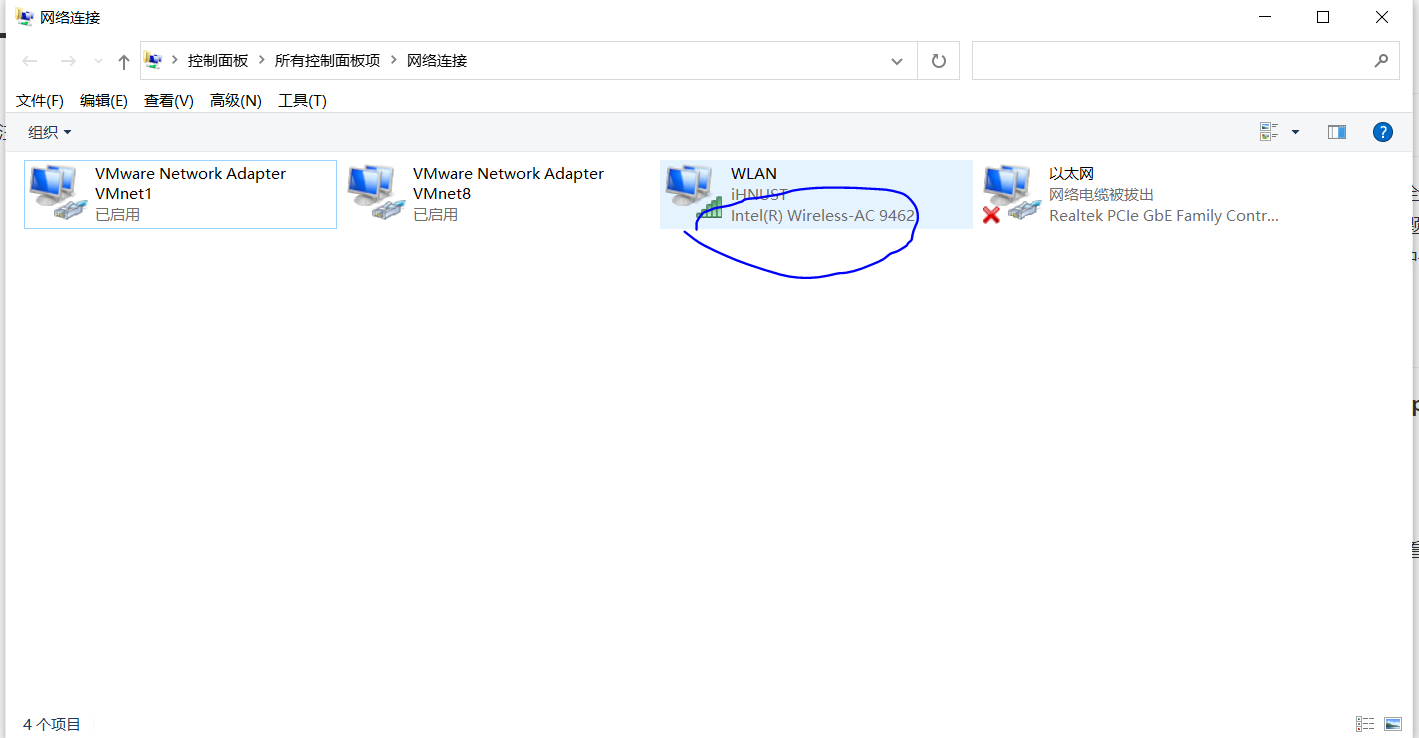This screenshot has width=1419, height=738.
Task: Open the 组织 dropdown menu
Action: point(50,132)
